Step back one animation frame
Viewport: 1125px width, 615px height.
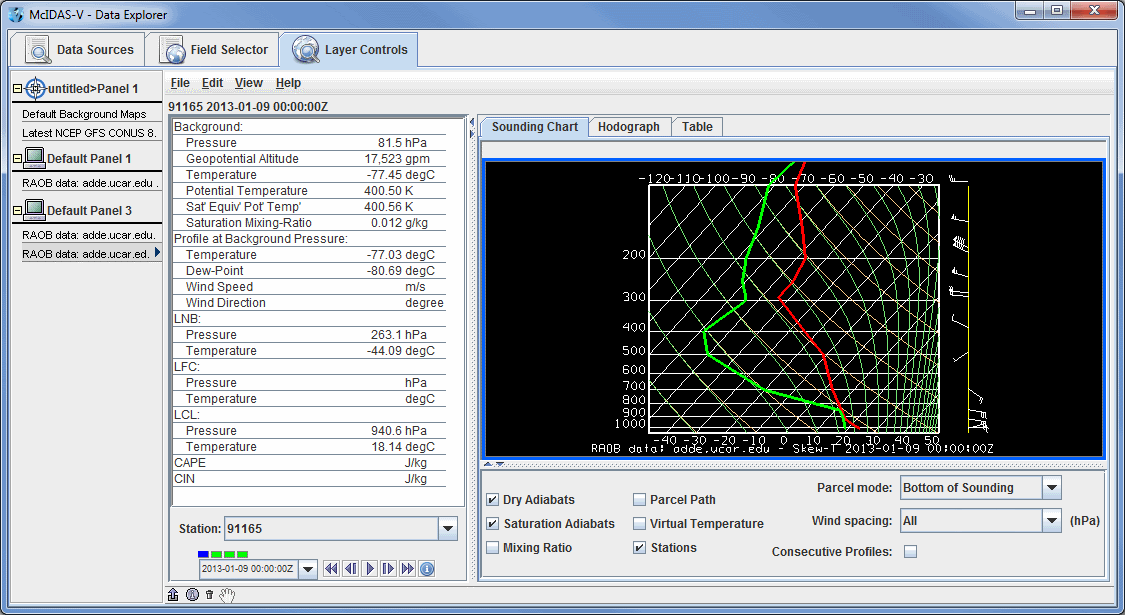point(350,569)
